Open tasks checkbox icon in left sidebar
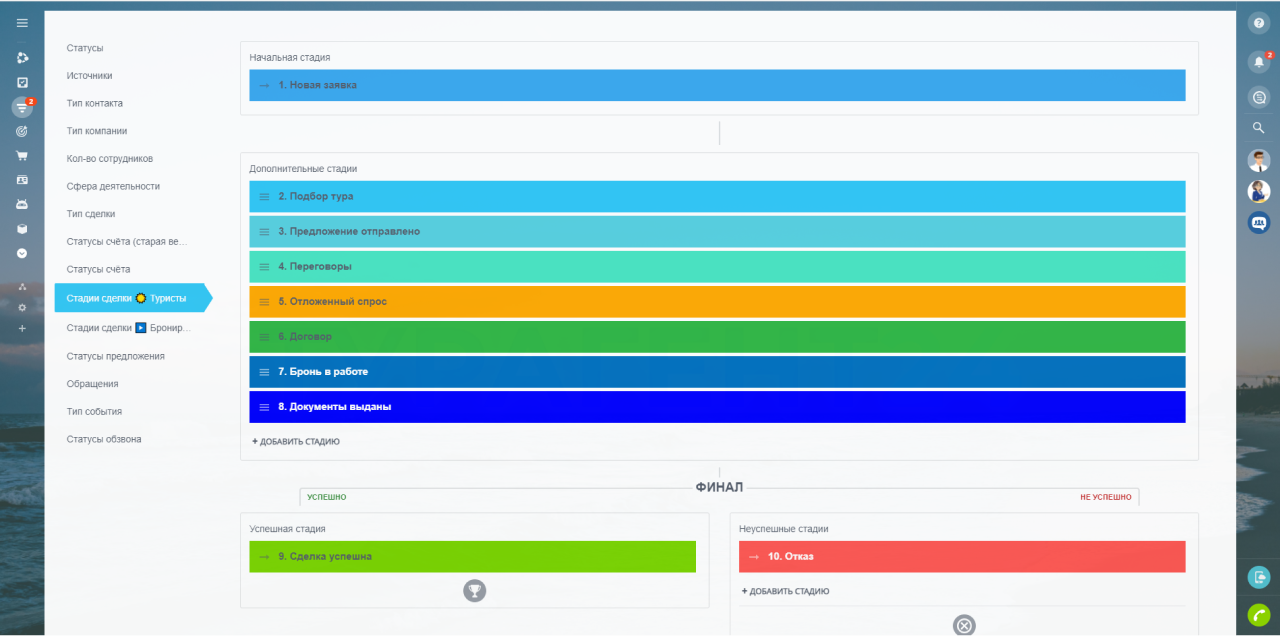 (22, 82)
